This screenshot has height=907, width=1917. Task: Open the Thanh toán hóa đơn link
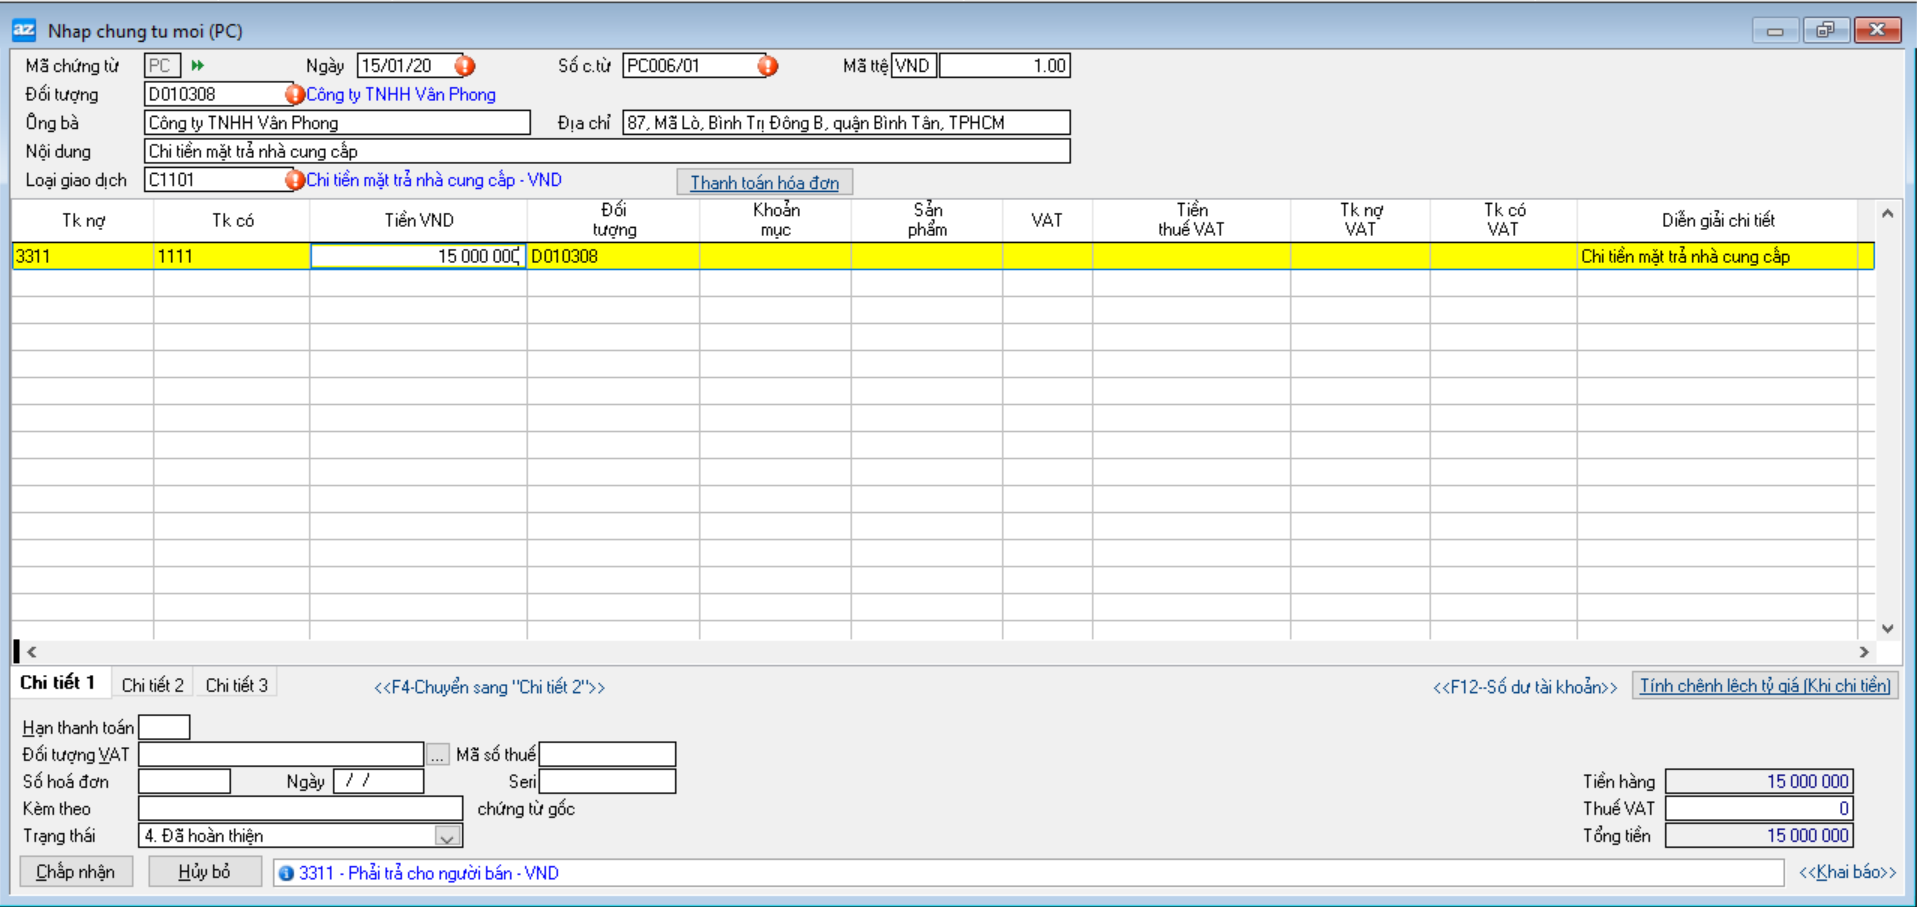(x=765, y=183)
